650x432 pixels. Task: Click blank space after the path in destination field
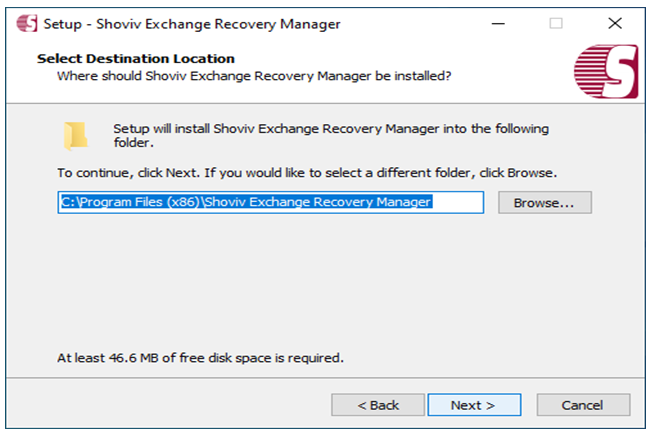coord(457,202)
